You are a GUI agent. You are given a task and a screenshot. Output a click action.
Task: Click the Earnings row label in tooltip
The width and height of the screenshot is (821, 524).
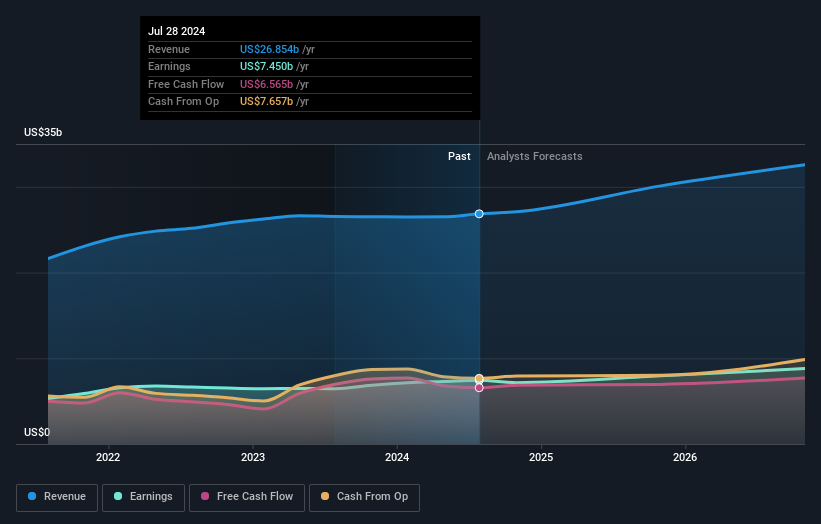click(x=169, y=66)
